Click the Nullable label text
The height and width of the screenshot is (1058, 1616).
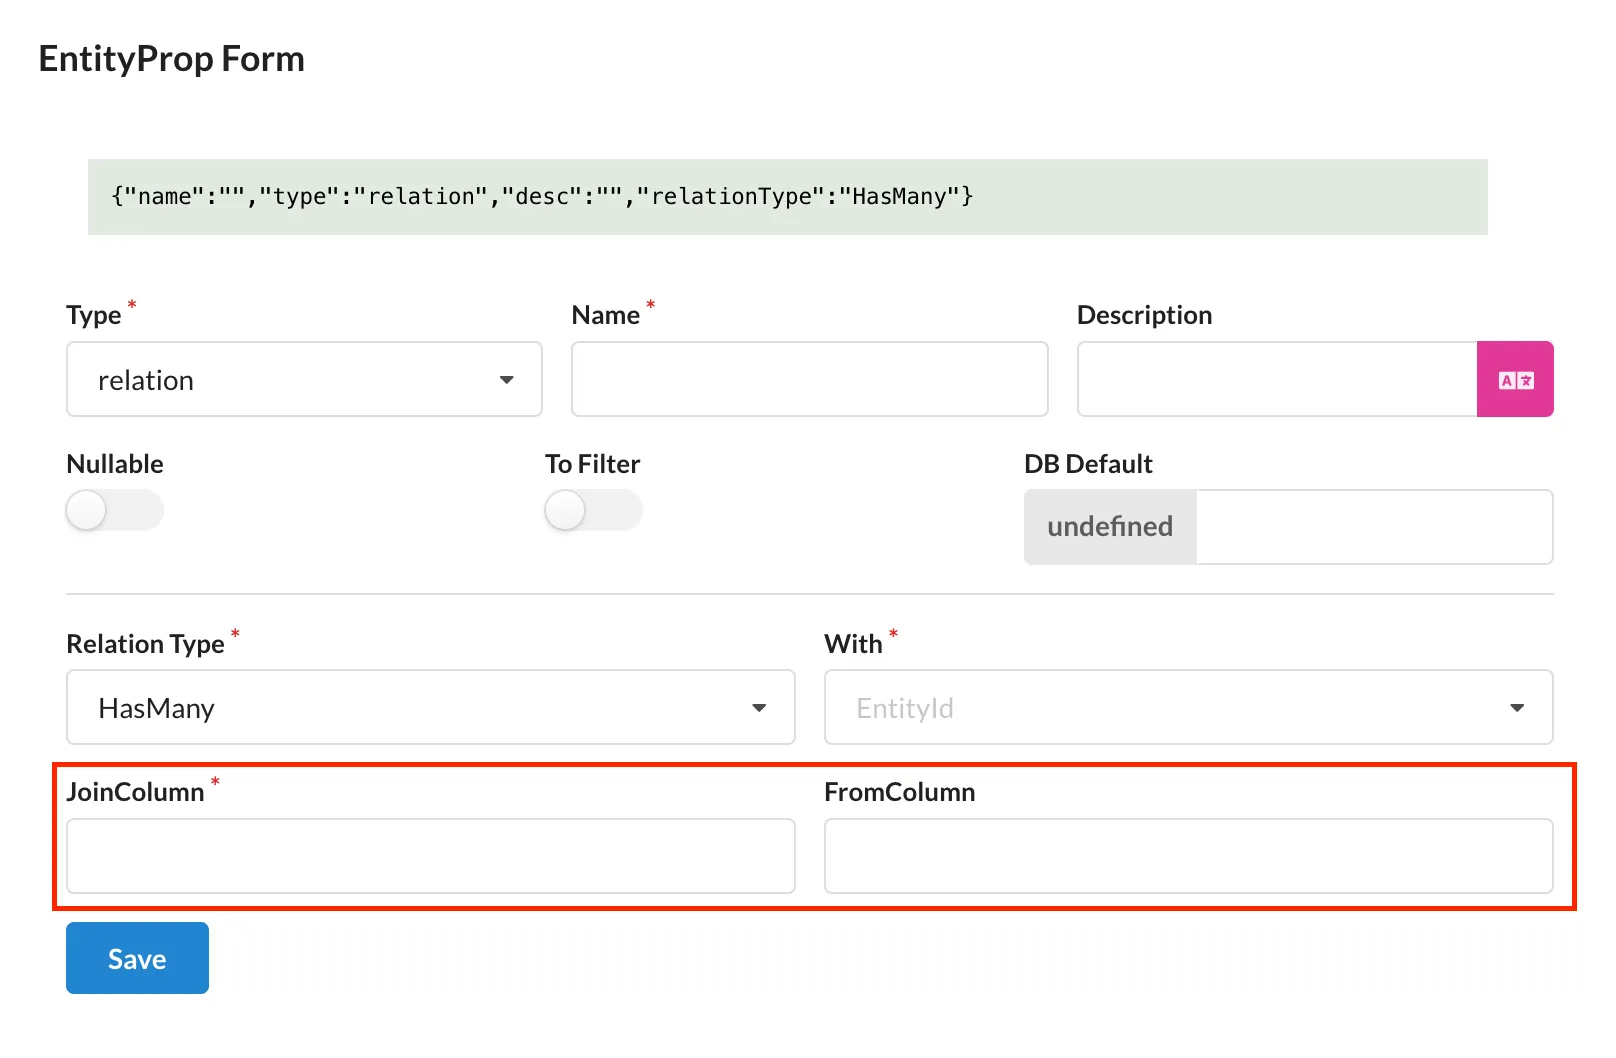click(115, 464)
